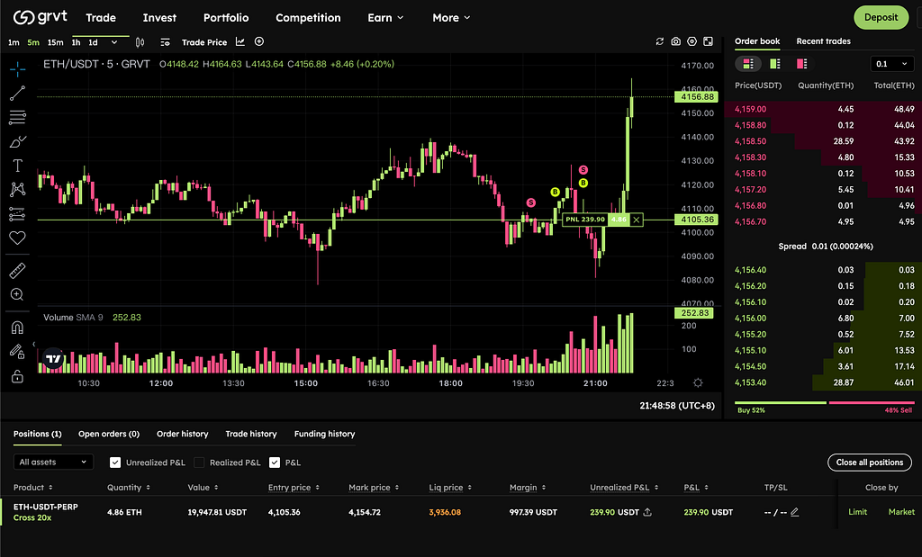Edit TP/SL with pencil icon

795,512
